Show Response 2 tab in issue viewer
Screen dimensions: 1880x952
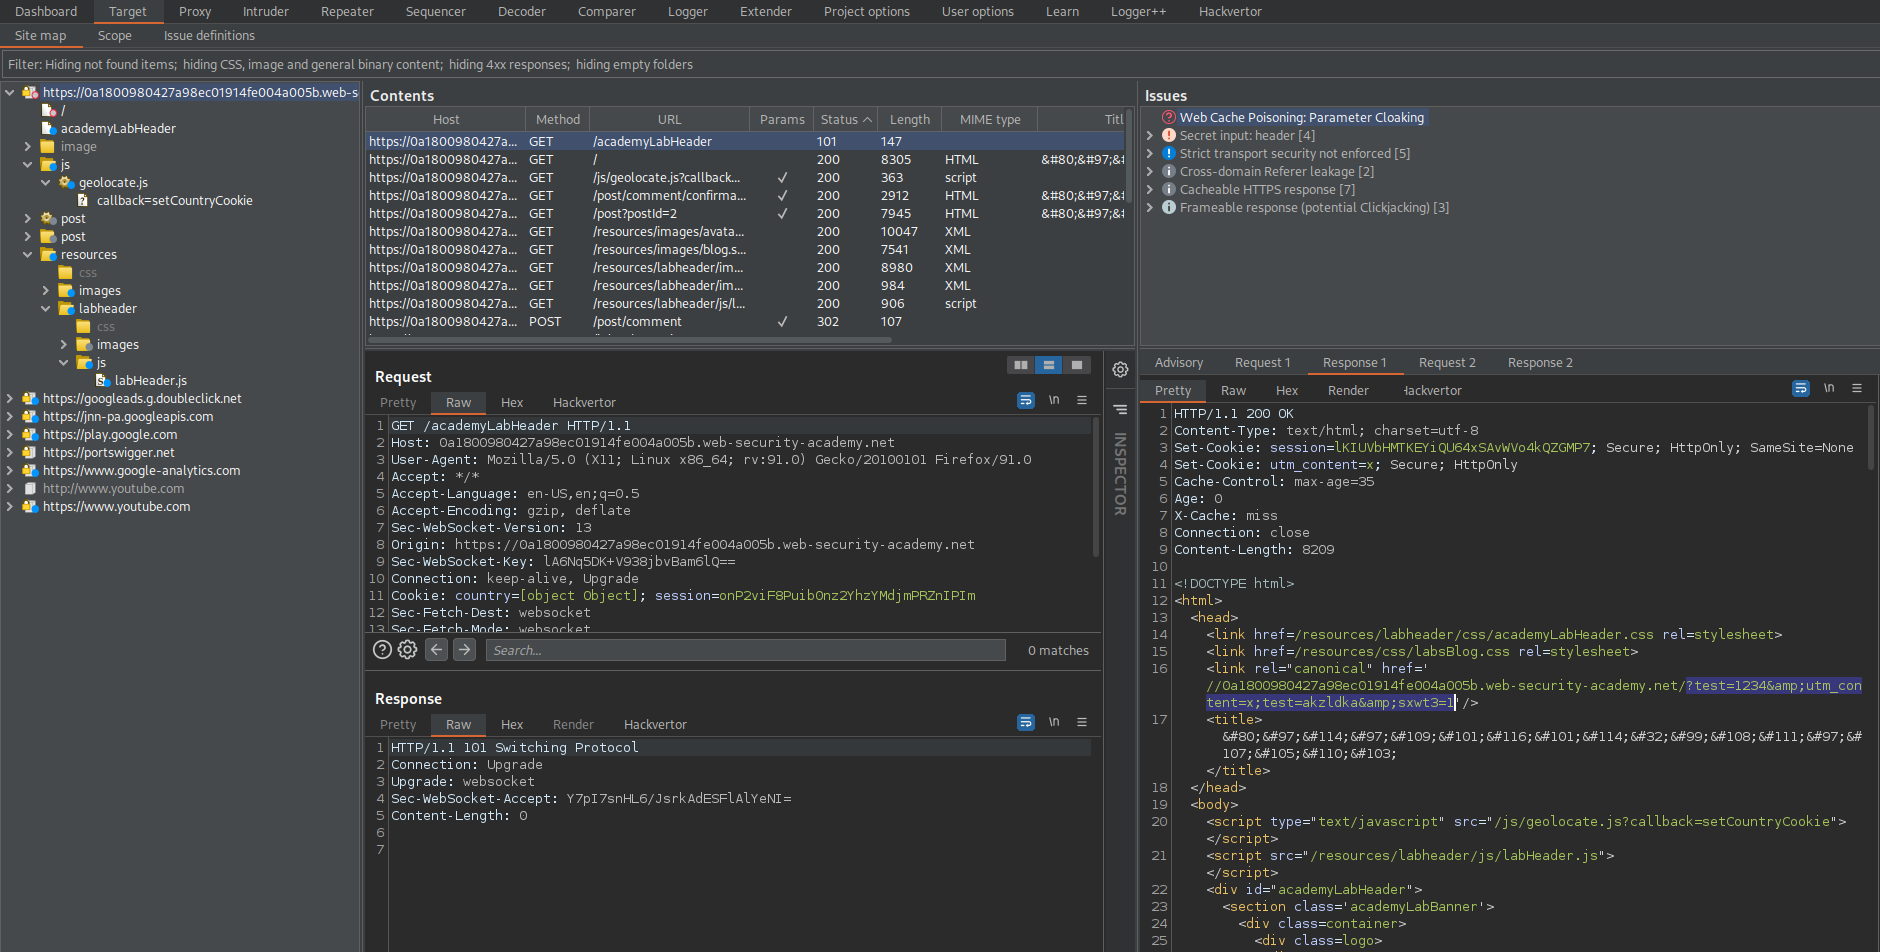1540,363
